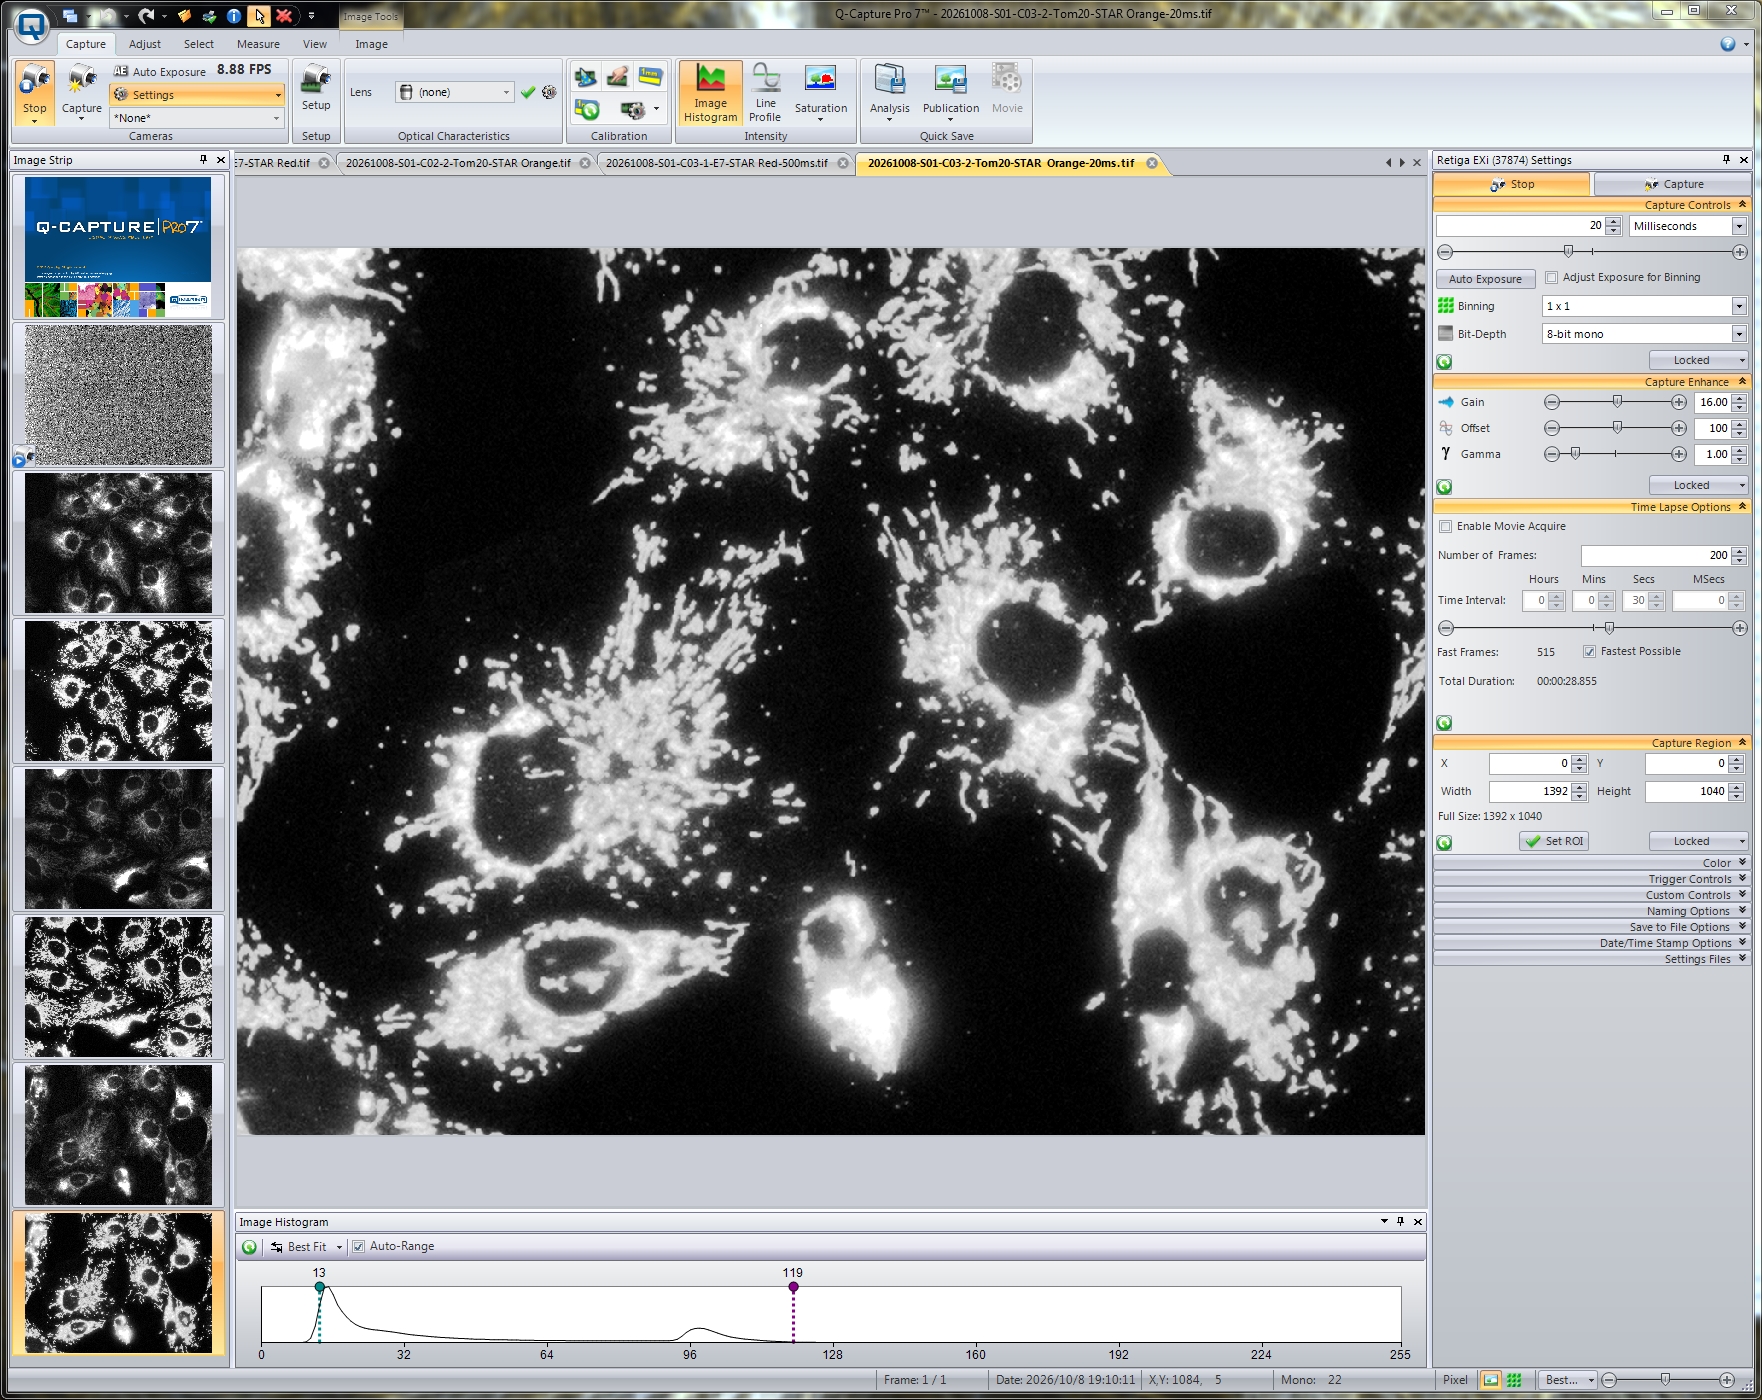This screenshot has width=1762, height=1400.
Task: Switch to the View ribbon tab
Action: tap(315, 44)
